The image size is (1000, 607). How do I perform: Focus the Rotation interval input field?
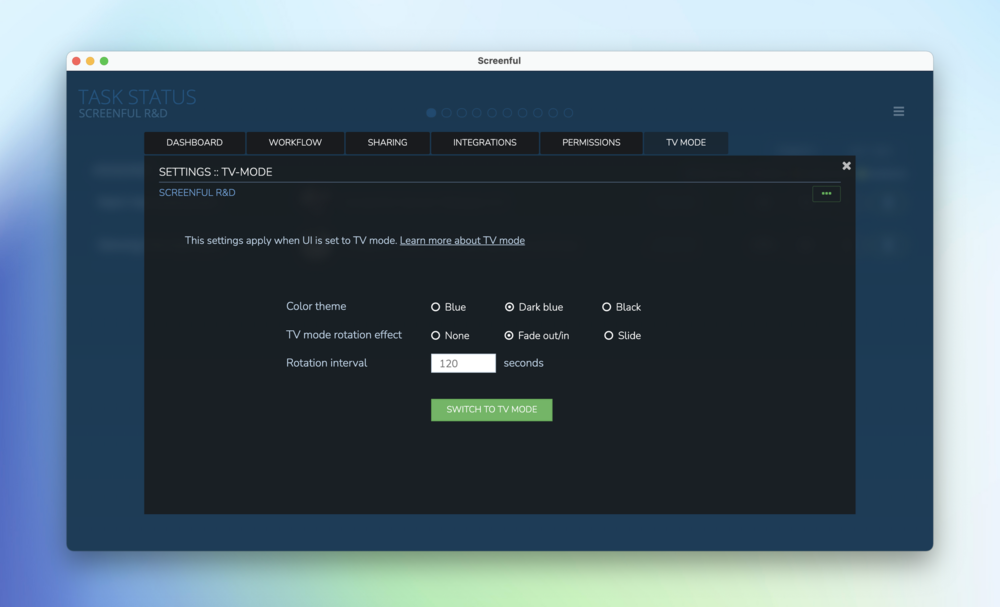(x=463, y=363)
